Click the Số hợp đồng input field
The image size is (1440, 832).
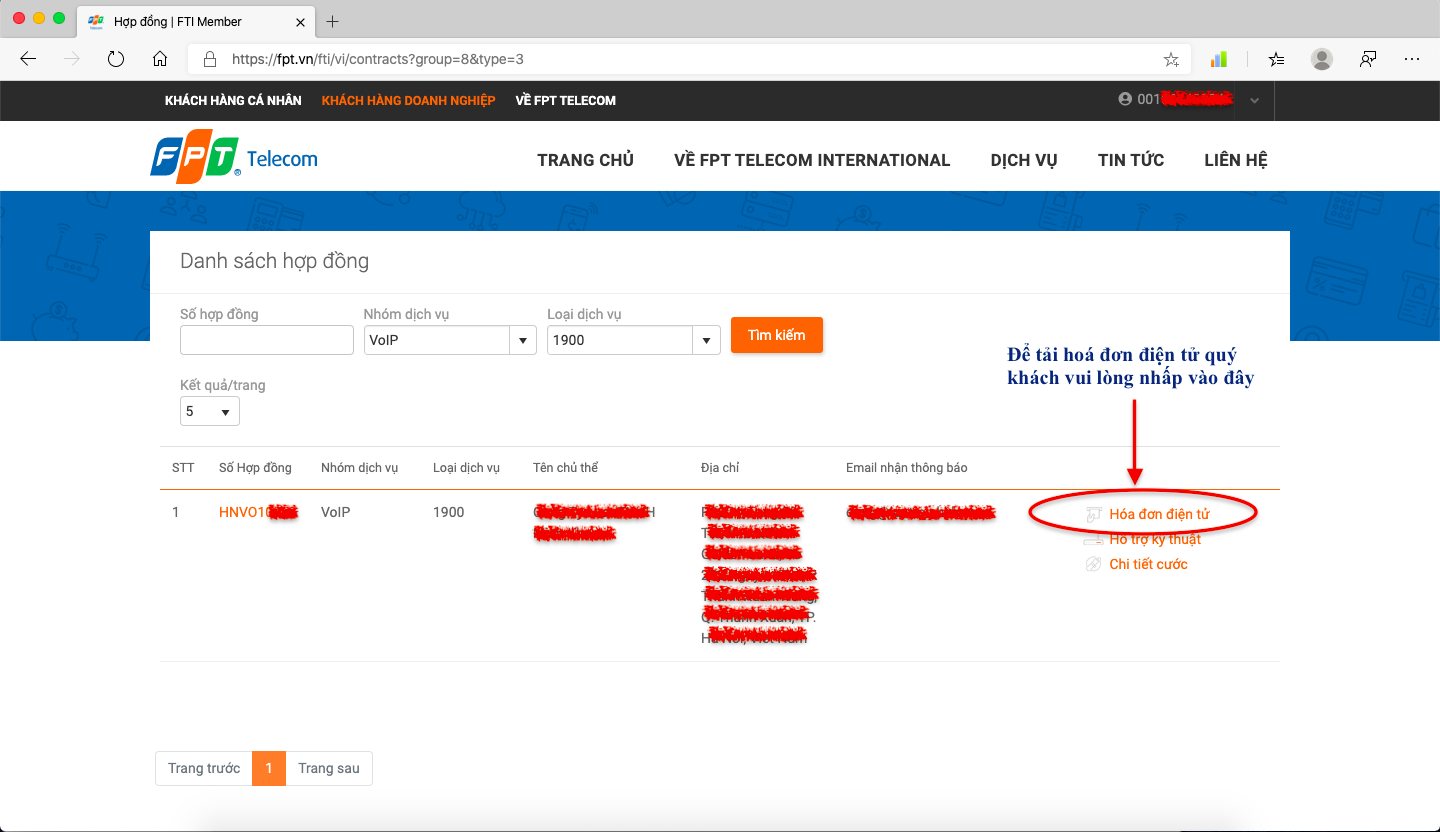pyautogui.click(x=267, y=340)
